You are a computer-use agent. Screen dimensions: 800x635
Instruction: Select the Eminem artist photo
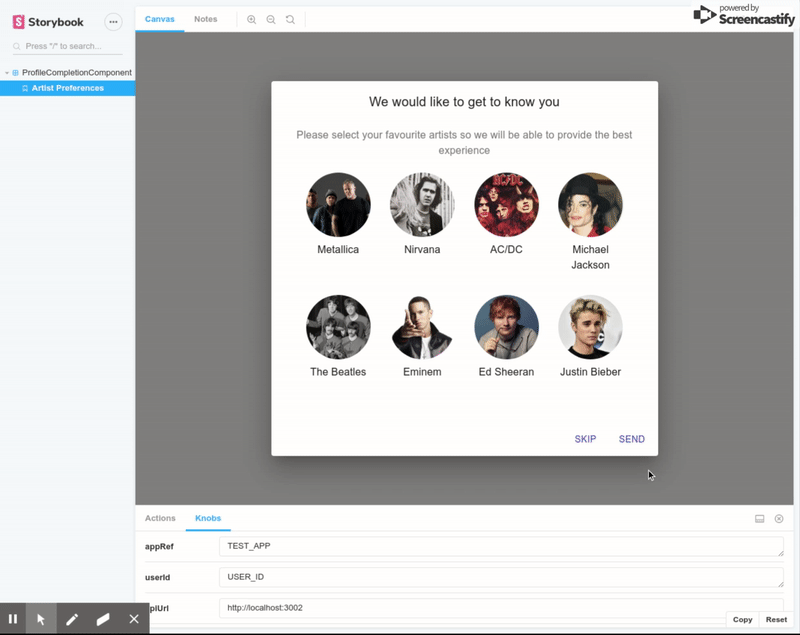point(422,327)
